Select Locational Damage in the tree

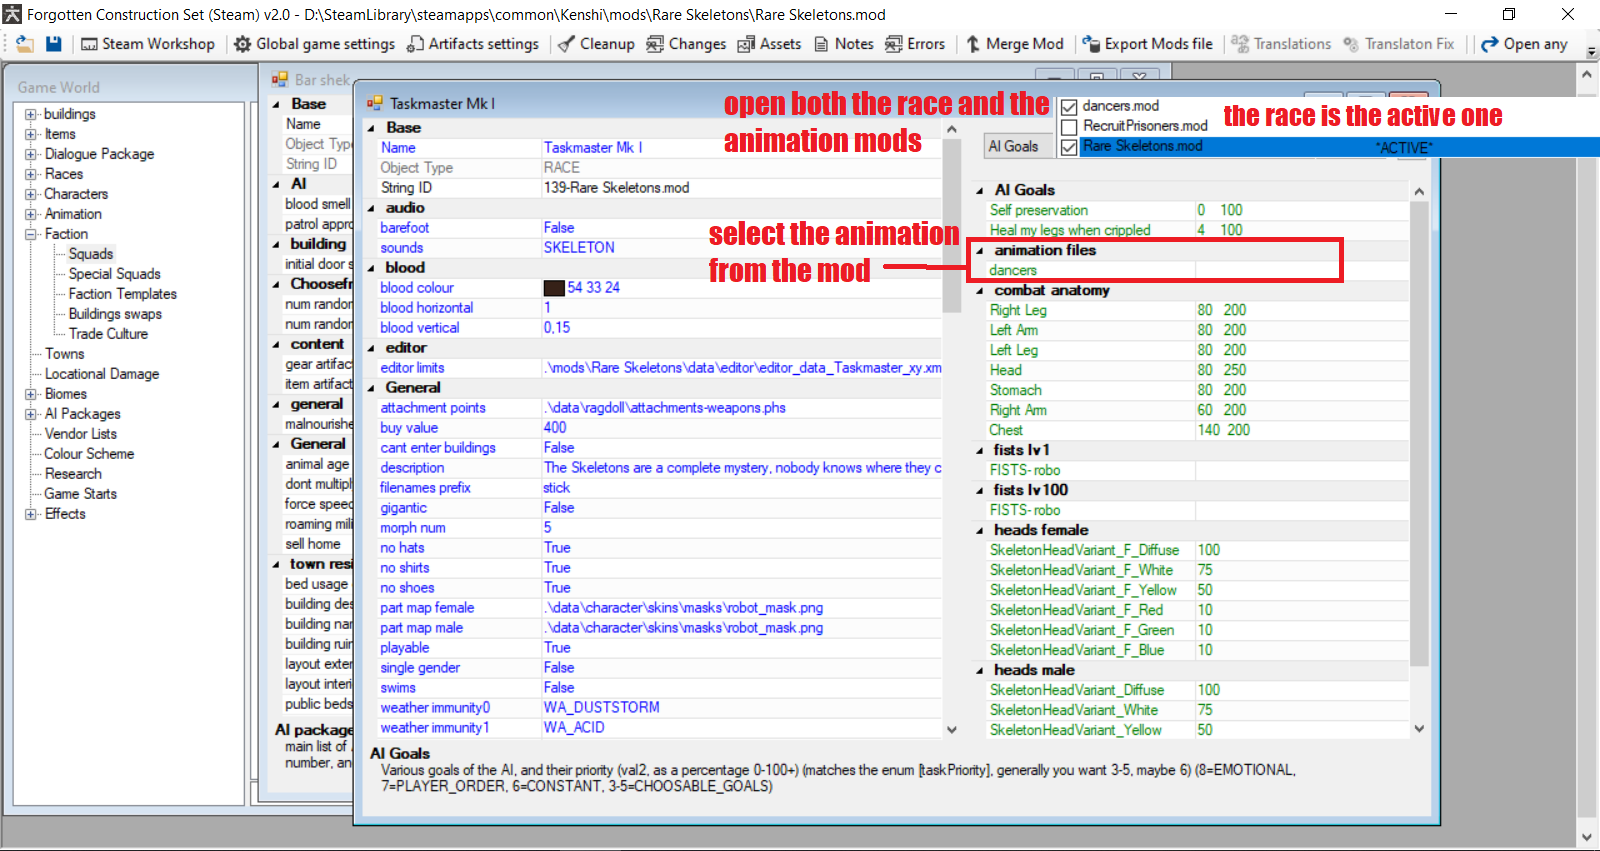(102, 374)
